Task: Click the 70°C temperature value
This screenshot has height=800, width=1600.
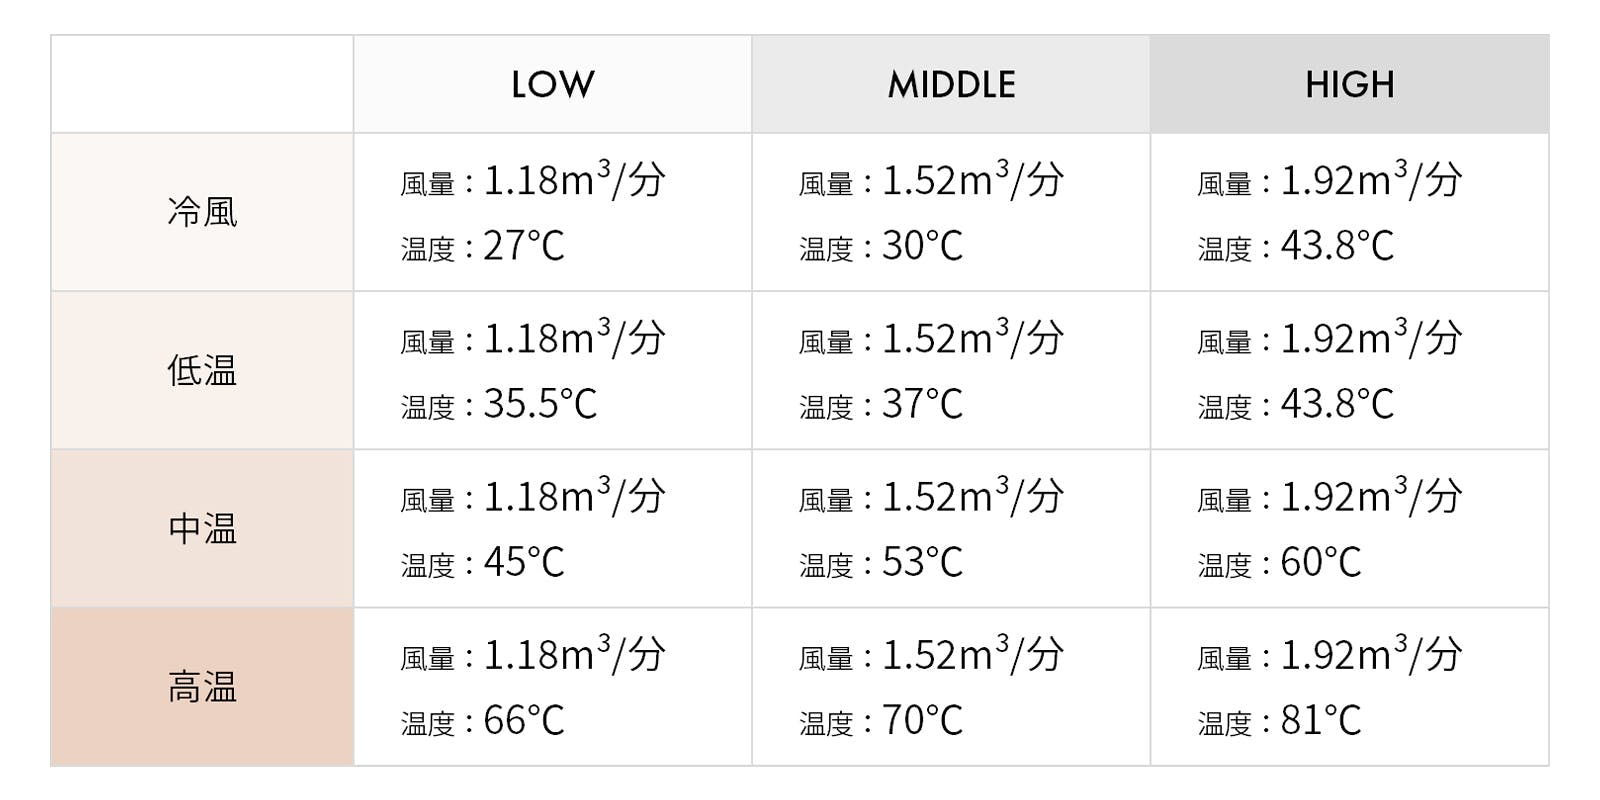Action: tap(922, 721)
